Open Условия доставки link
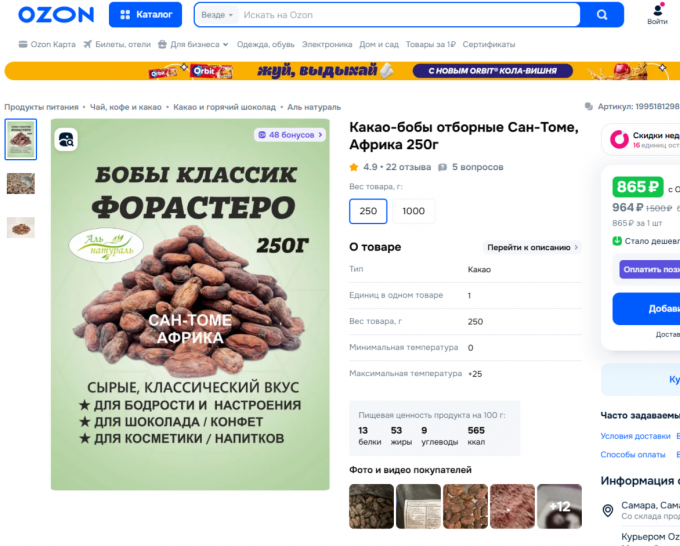This screenshot has height=546, width=680. coord(635,436)
